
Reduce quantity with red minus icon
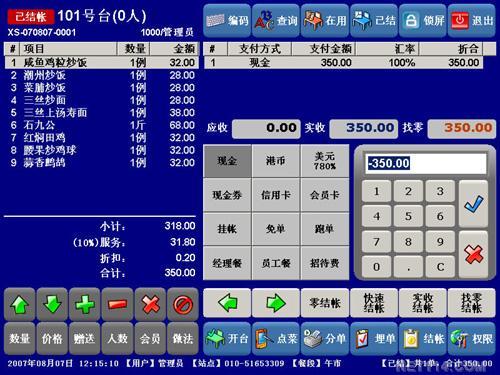pyautogui.click(x=117, y=304)
